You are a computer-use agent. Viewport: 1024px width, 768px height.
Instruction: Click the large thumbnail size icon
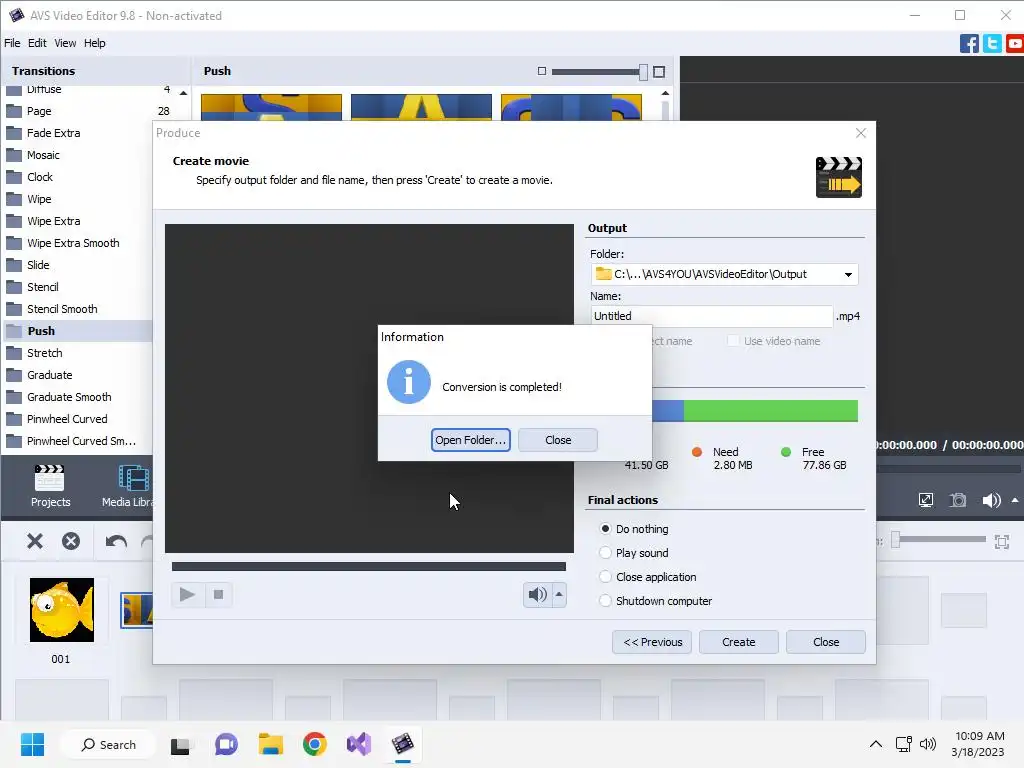659,72
